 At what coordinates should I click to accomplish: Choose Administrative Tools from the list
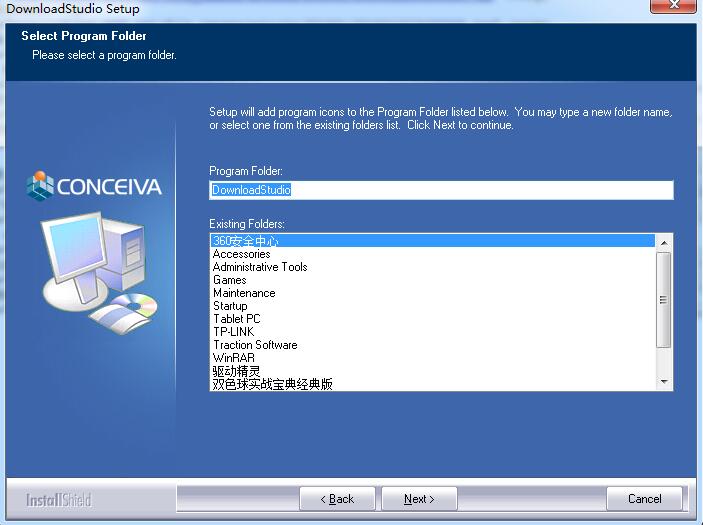260,267
